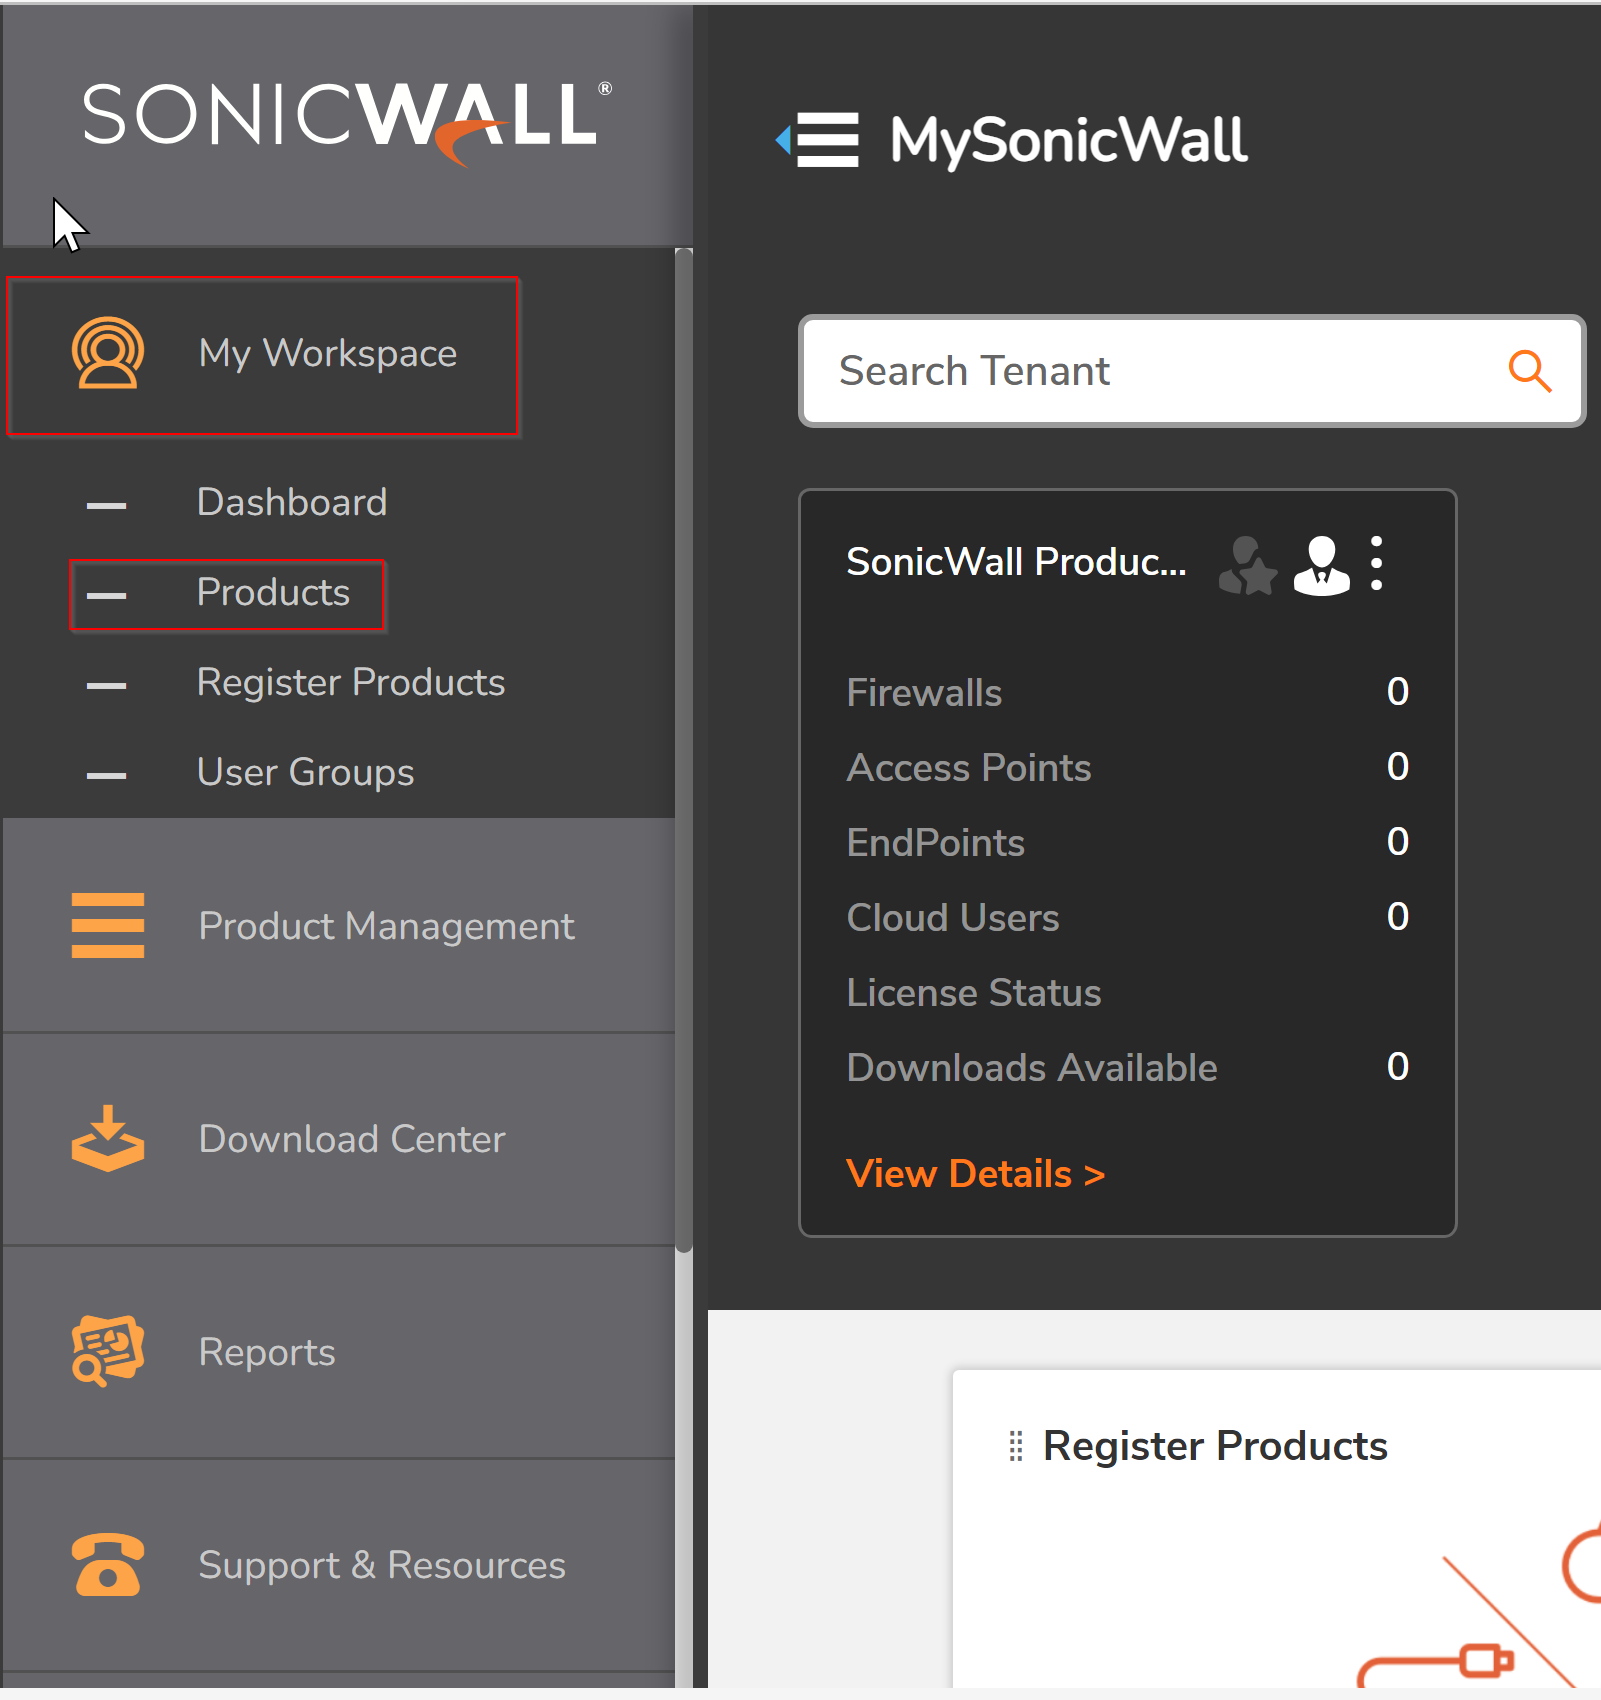Mark SonicWall Products tenant as favorite
1601x1700 pixels.
[1247, 565]
